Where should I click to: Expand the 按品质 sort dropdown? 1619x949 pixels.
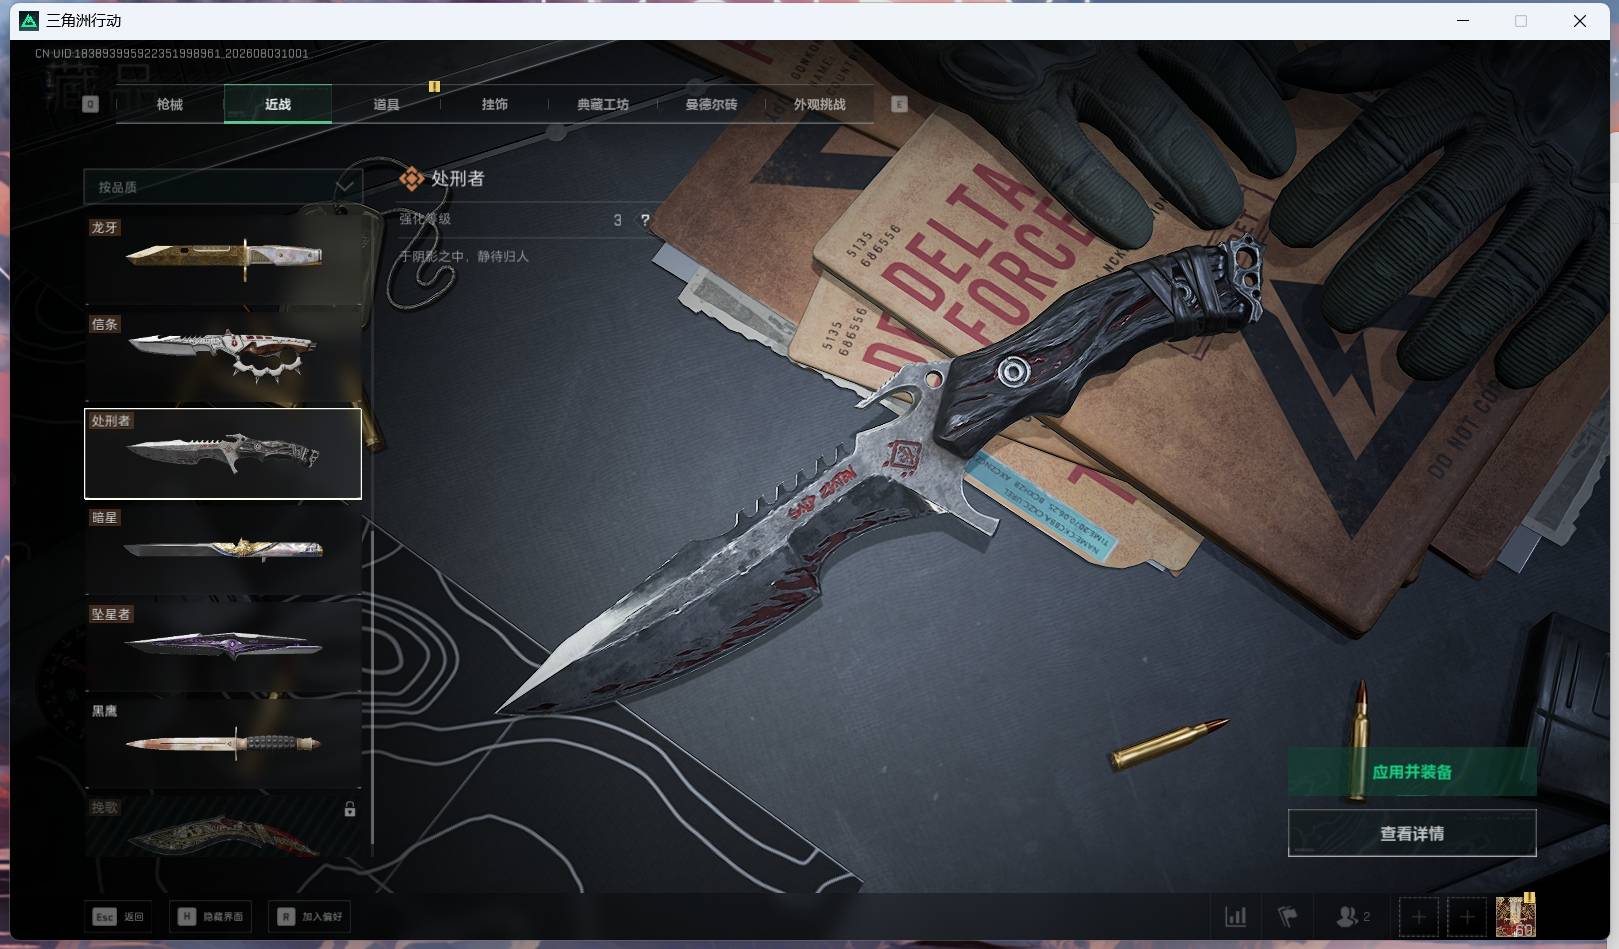(222, 187)
